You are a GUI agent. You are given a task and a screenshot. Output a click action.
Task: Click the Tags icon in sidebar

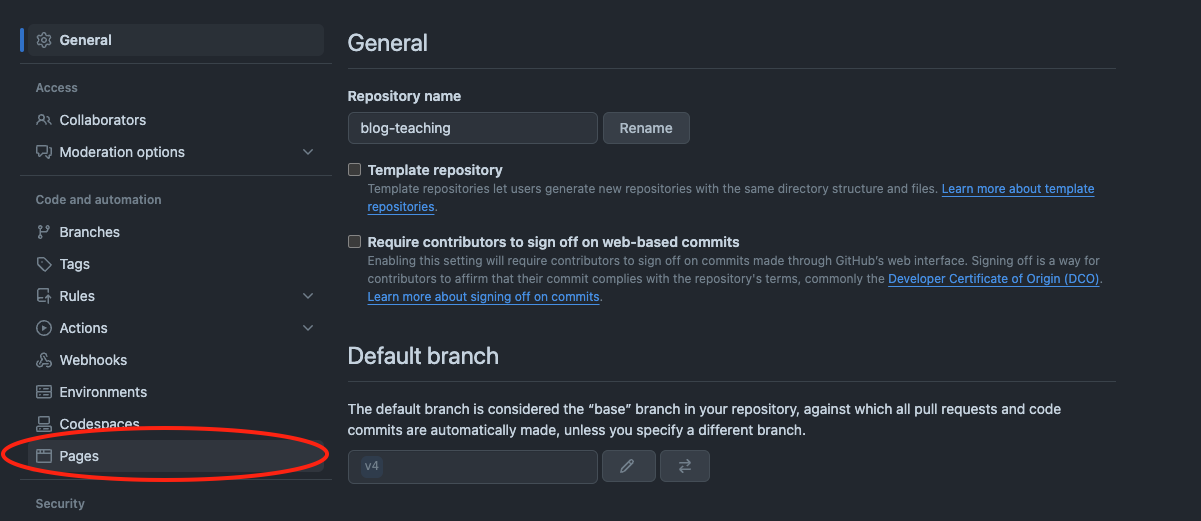click(x=44, y=264)
